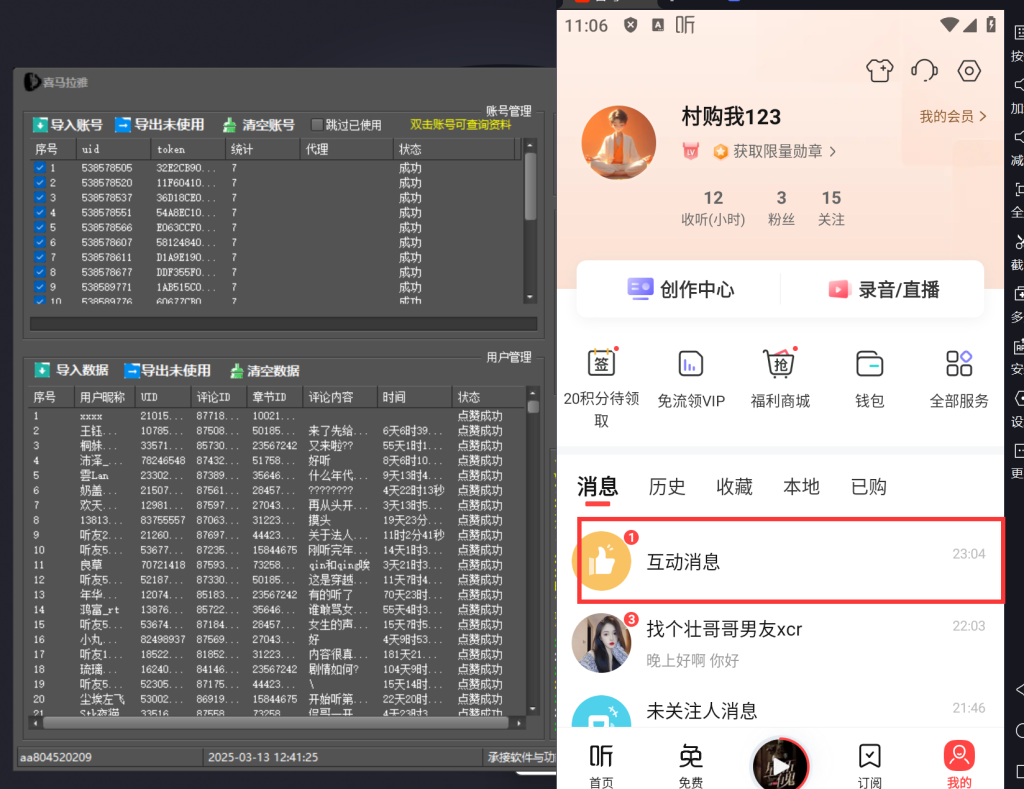Screen dimensions: 1024x789
Task: Open the 全部服务 services icon
Action: (958, 363)
